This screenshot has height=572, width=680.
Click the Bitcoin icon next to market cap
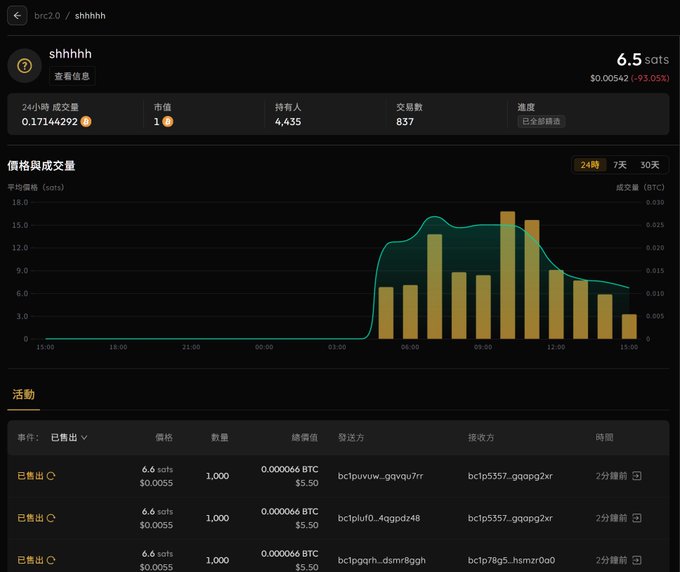pos(167,121)
